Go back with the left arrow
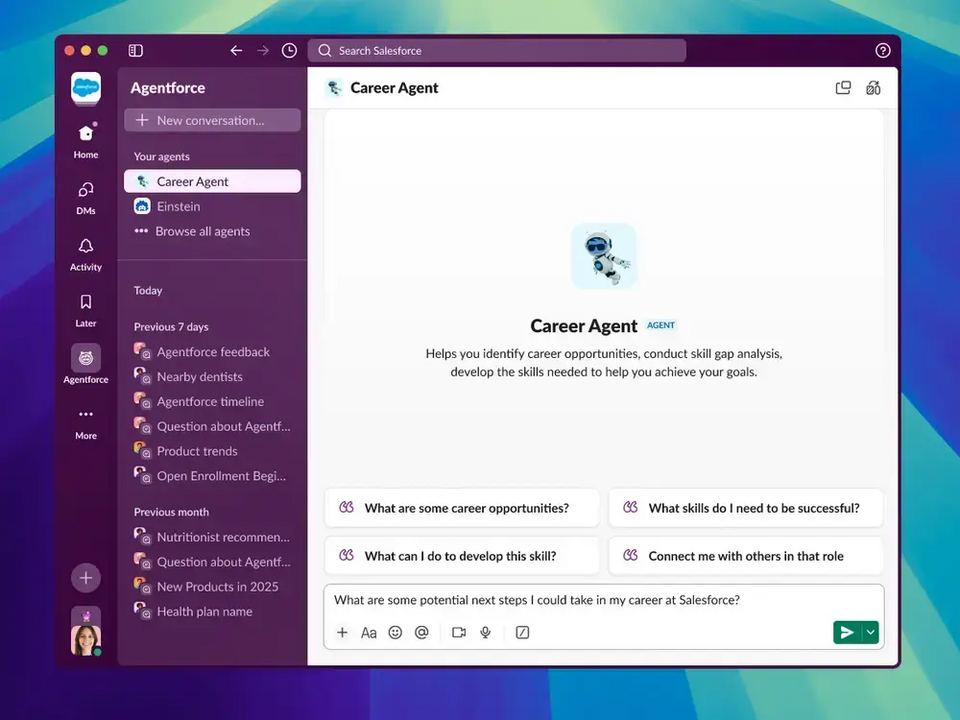Image resolution: width=960 pixels, height=720 pixels. click(236, 50)
